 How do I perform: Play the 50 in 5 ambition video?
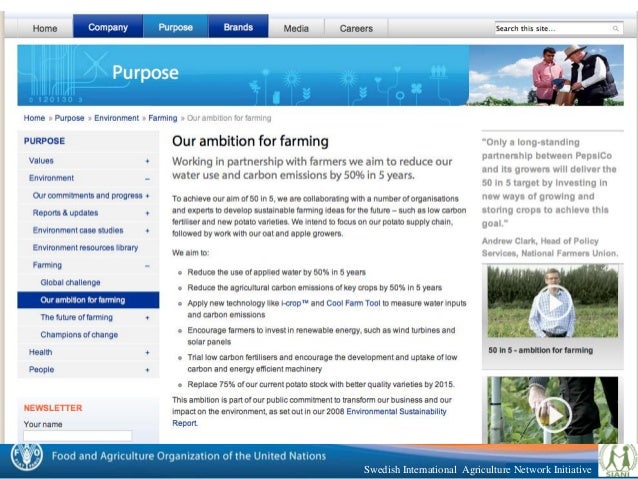(553, 303)
